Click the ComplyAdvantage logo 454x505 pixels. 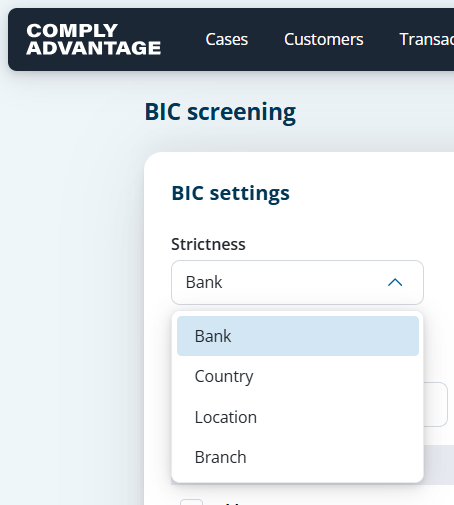click(94, 39)
